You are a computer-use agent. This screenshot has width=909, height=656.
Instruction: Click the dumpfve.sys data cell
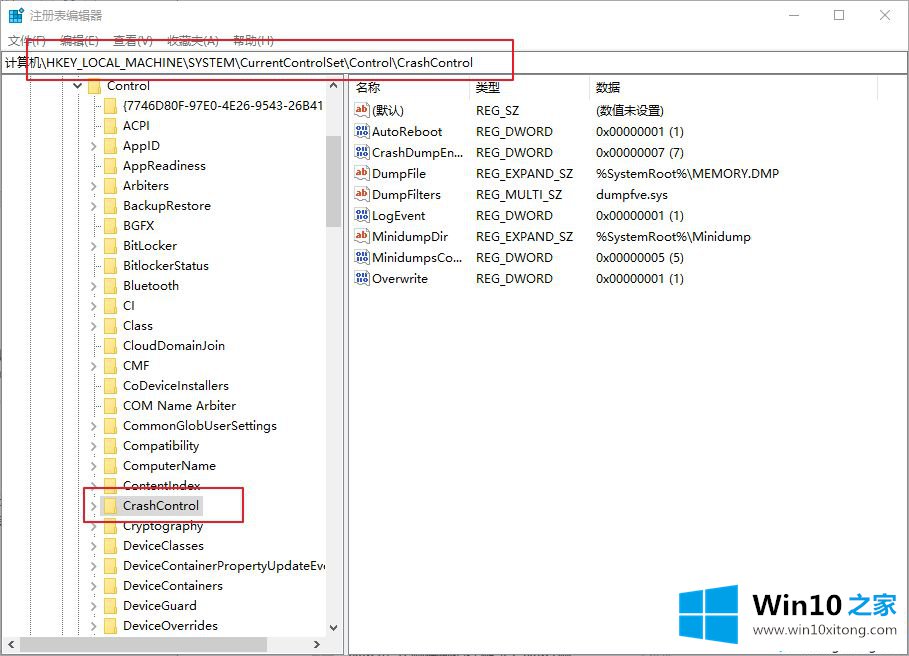click(x=631, y=195)
